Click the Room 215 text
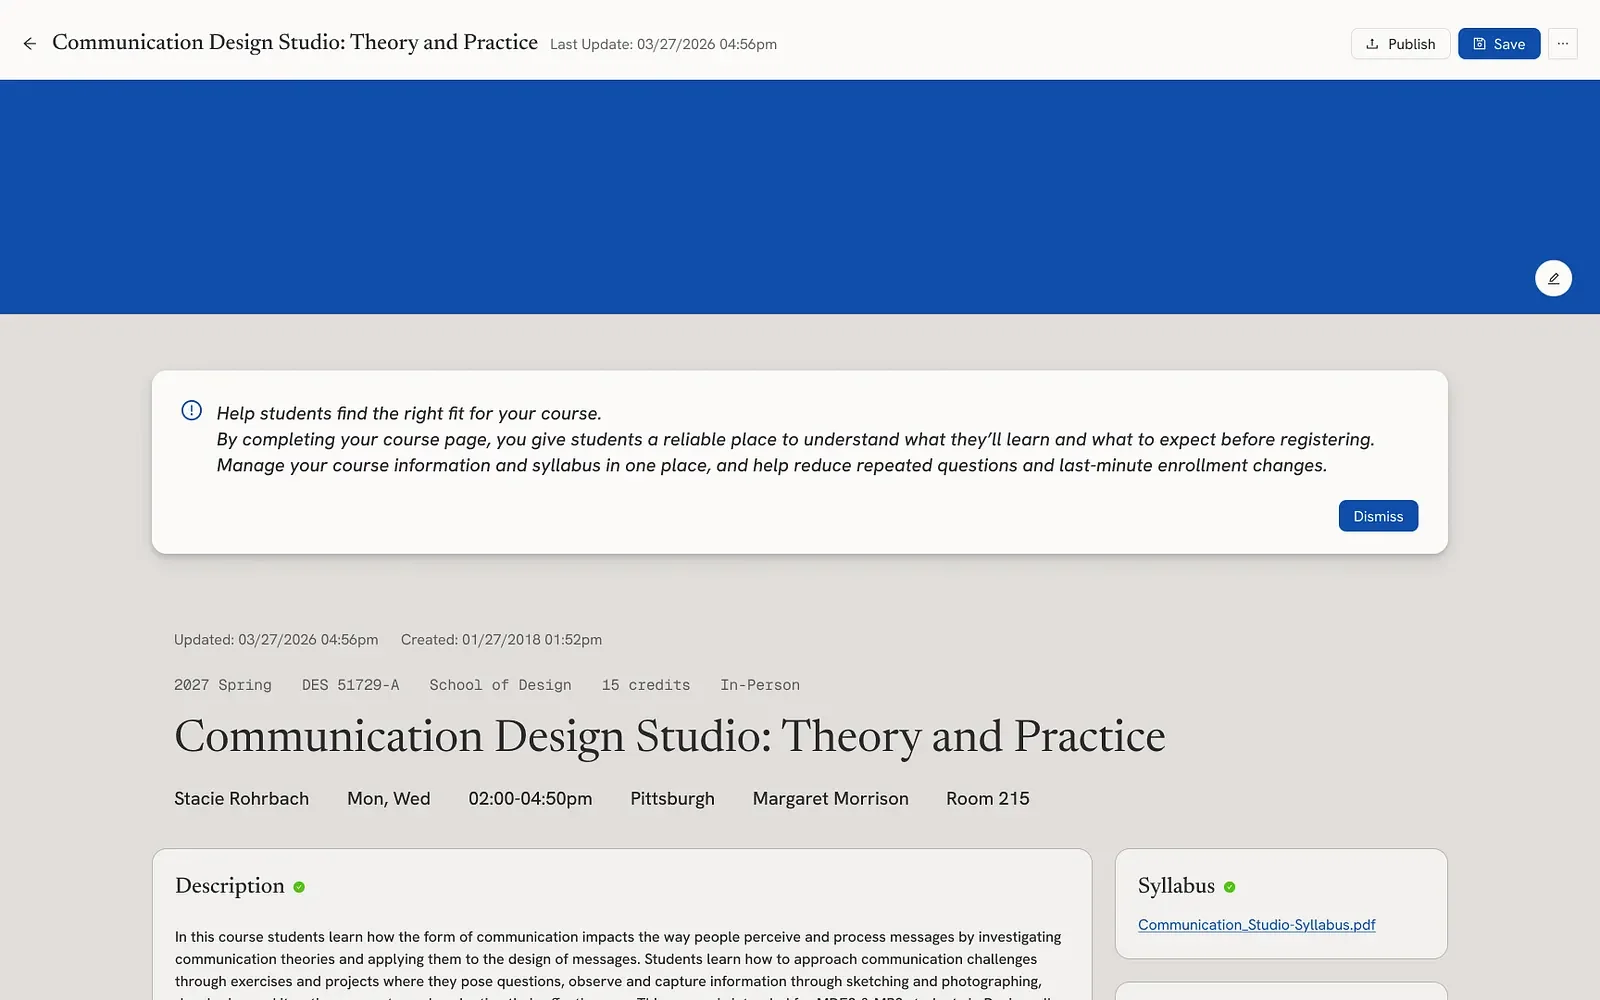Image resolution: width=1600 pixels, height=1000 pixels. click(988, 799)
